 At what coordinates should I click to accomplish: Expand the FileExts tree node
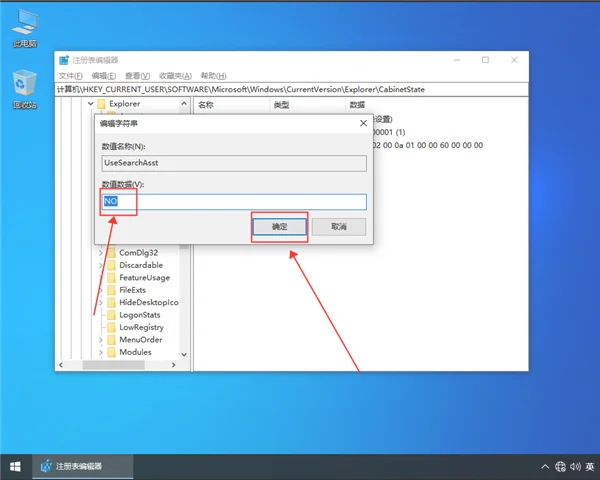101,290
